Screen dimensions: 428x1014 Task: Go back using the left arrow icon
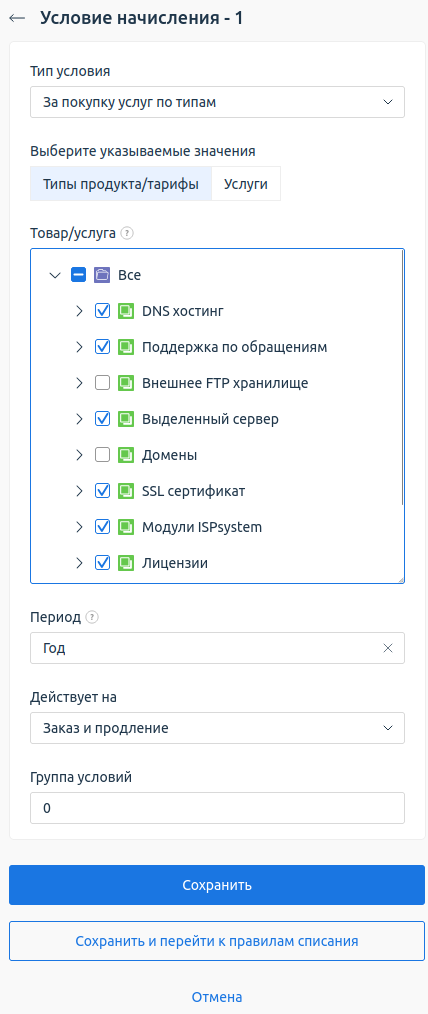tap(17, 18)
